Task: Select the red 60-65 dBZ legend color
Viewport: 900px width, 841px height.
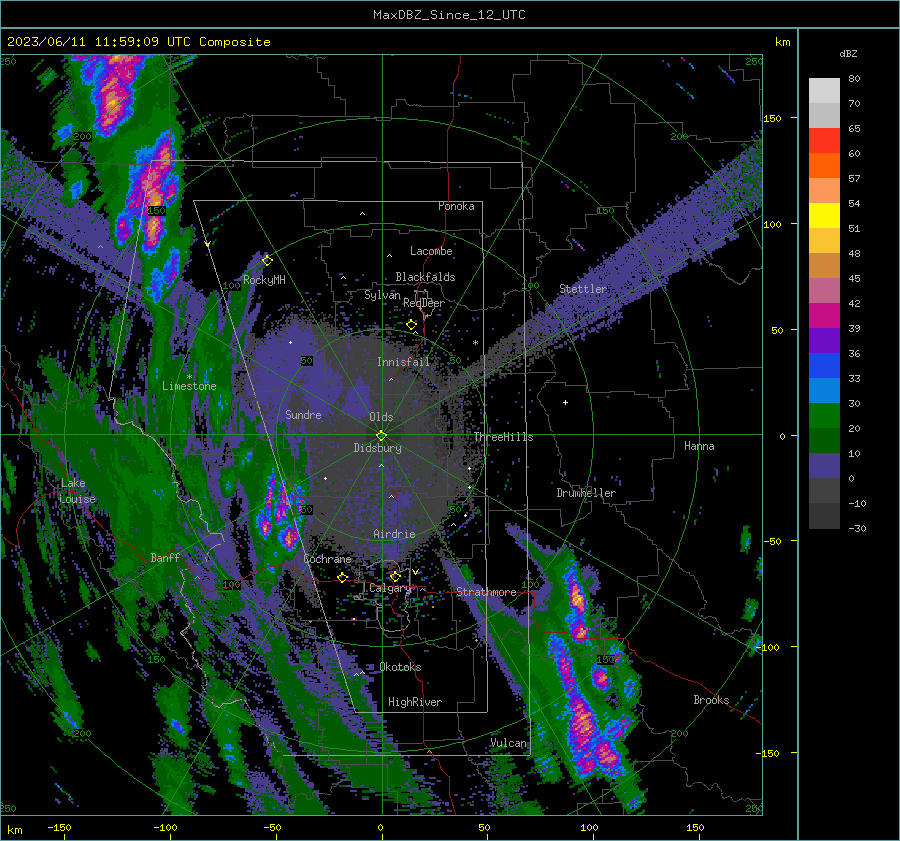Action: tap(824, 141)
